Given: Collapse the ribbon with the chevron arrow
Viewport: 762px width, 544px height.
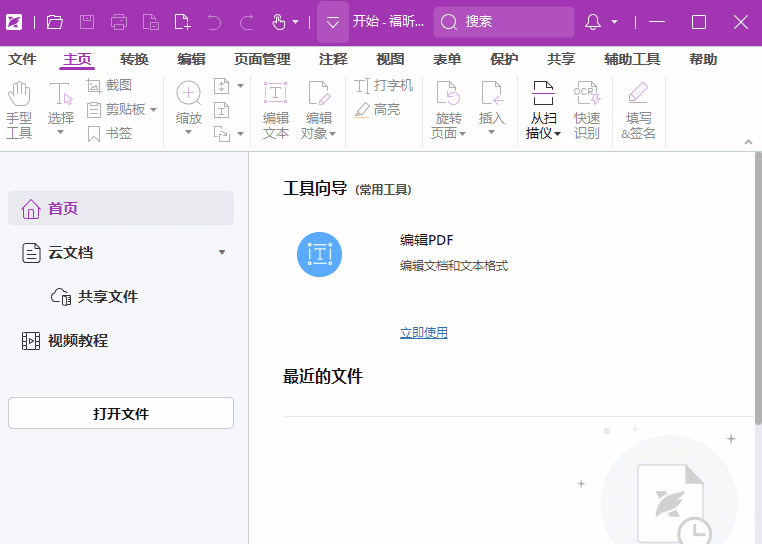Looking at the screenshot, I should [748, 143].
